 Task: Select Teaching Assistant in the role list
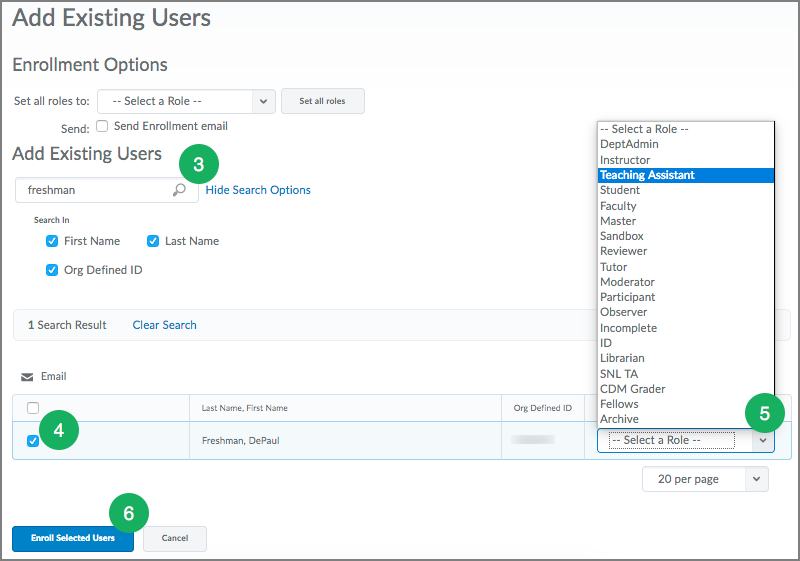pyautogui.click(x=686, y=175)
